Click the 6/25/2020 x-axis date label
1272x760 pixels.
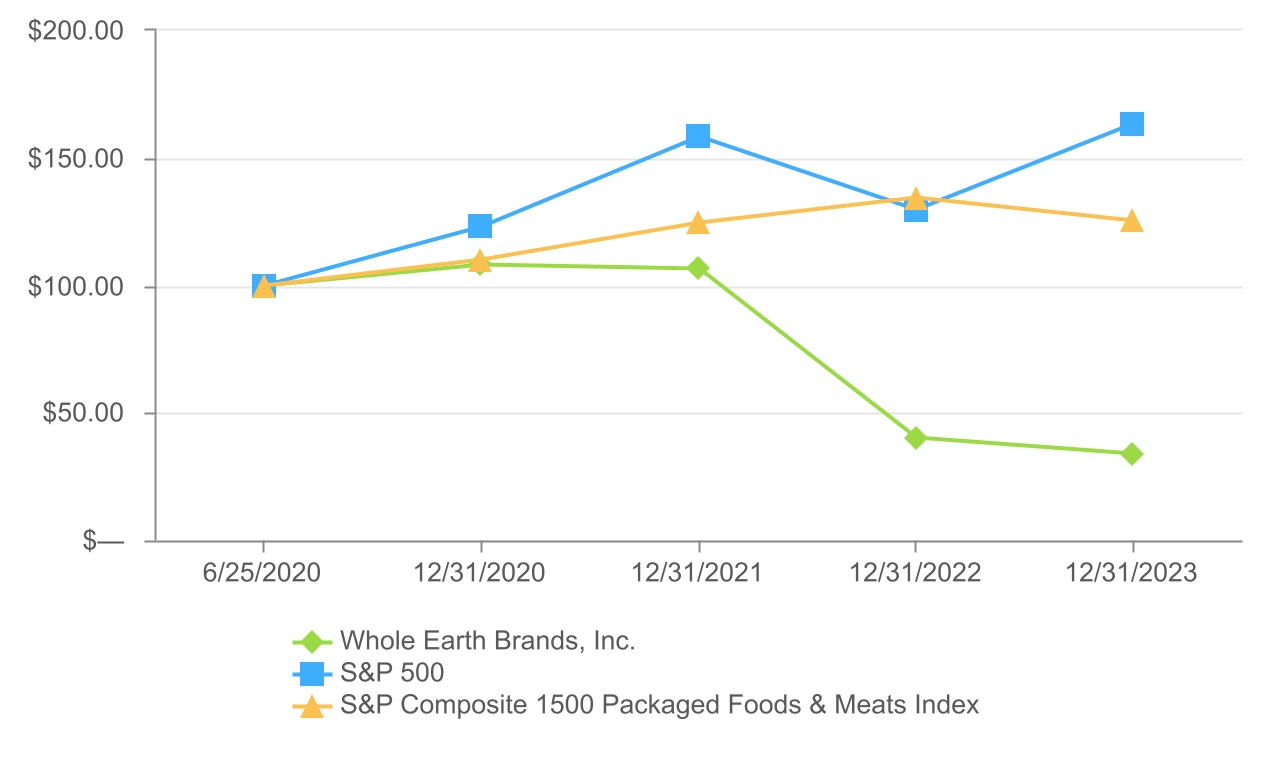click(x=264, y=573)
